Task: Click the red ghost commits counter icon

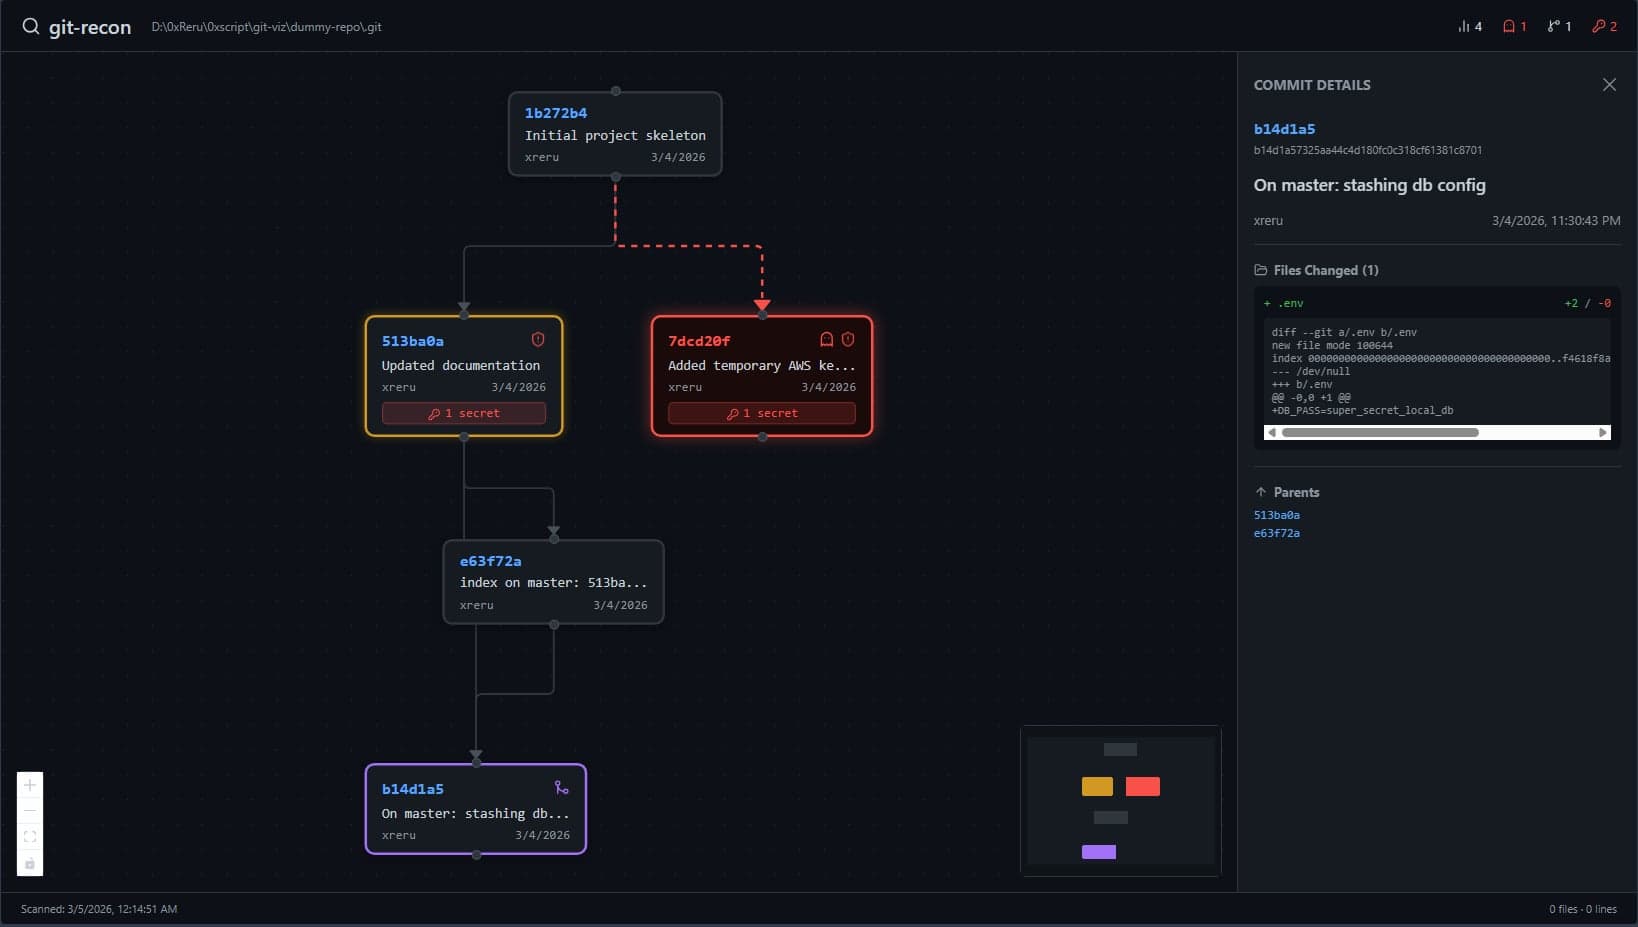Action: click(1509, 26)
